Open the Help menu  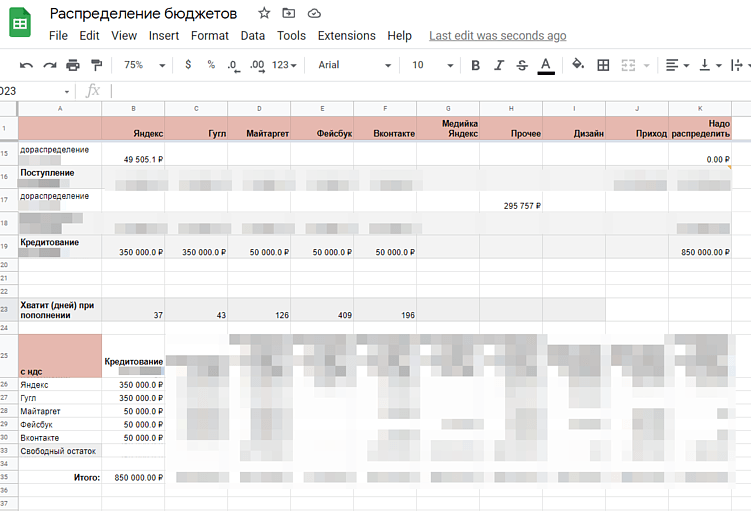coord(399,36)
